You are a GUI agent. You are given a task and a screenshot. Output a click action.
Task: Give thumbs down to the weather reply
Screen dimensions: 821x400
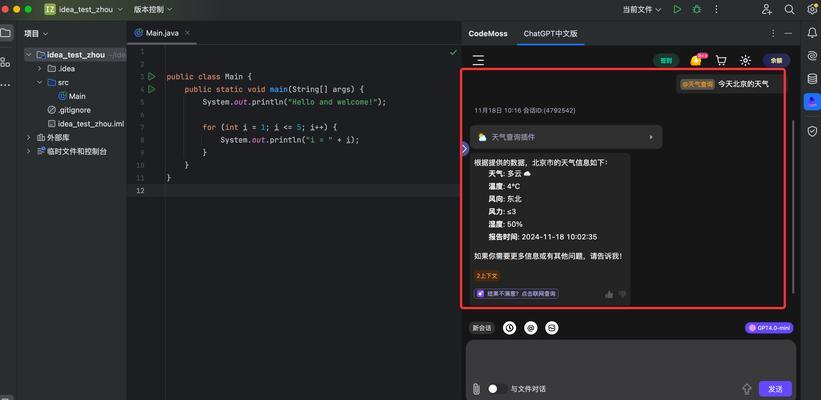(622, 294)
